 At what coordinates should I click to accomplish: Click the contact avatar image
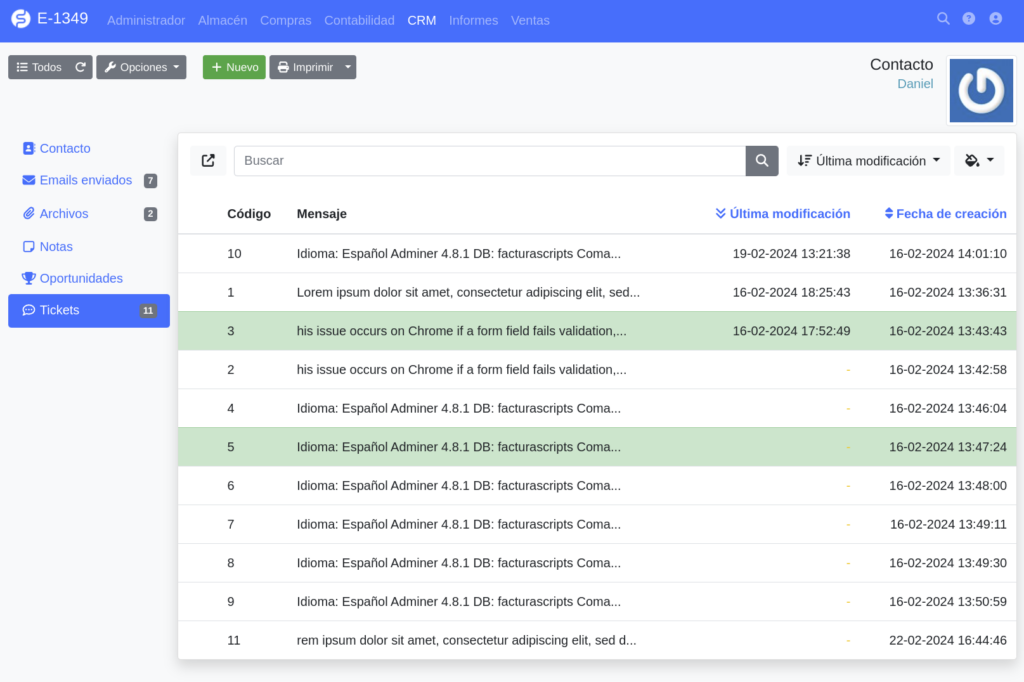click(980, 91)
